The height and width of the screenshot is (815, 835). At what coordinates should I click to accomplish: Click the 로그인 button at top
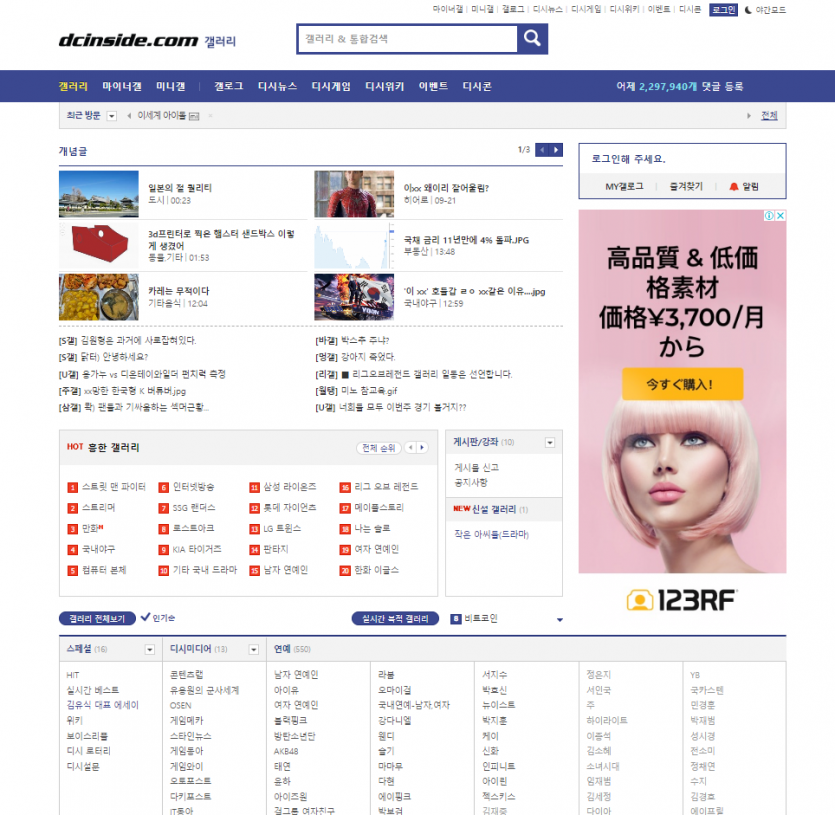point(723,10)
